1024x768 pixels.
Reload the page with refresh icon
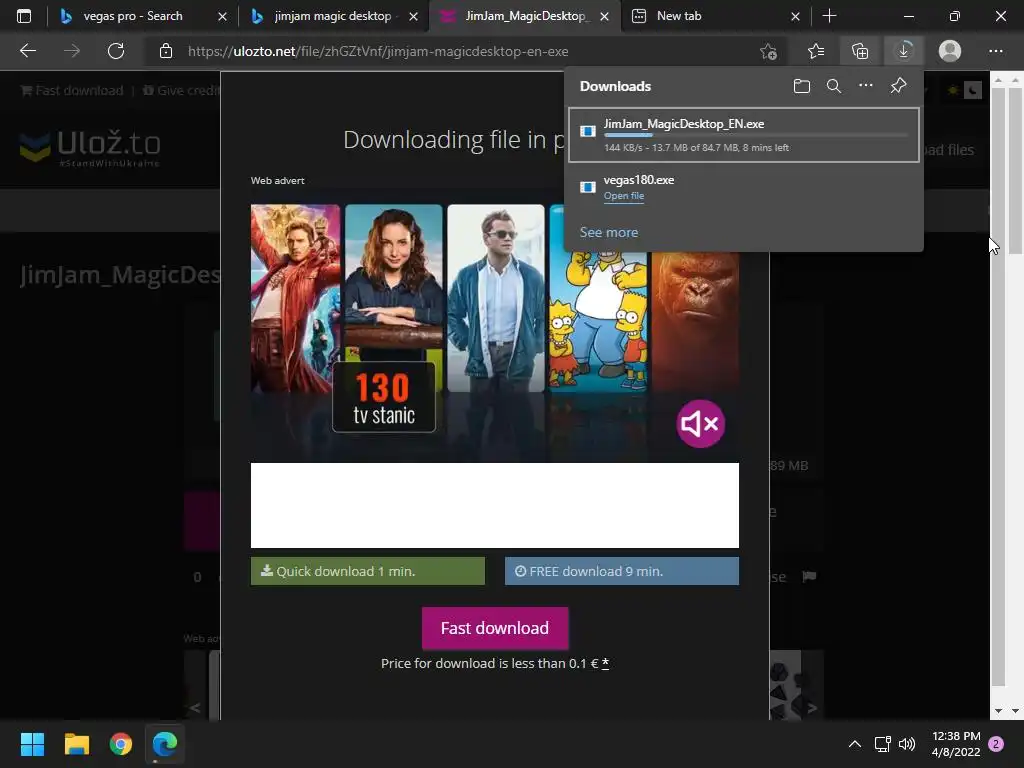(x=116, y=51)
